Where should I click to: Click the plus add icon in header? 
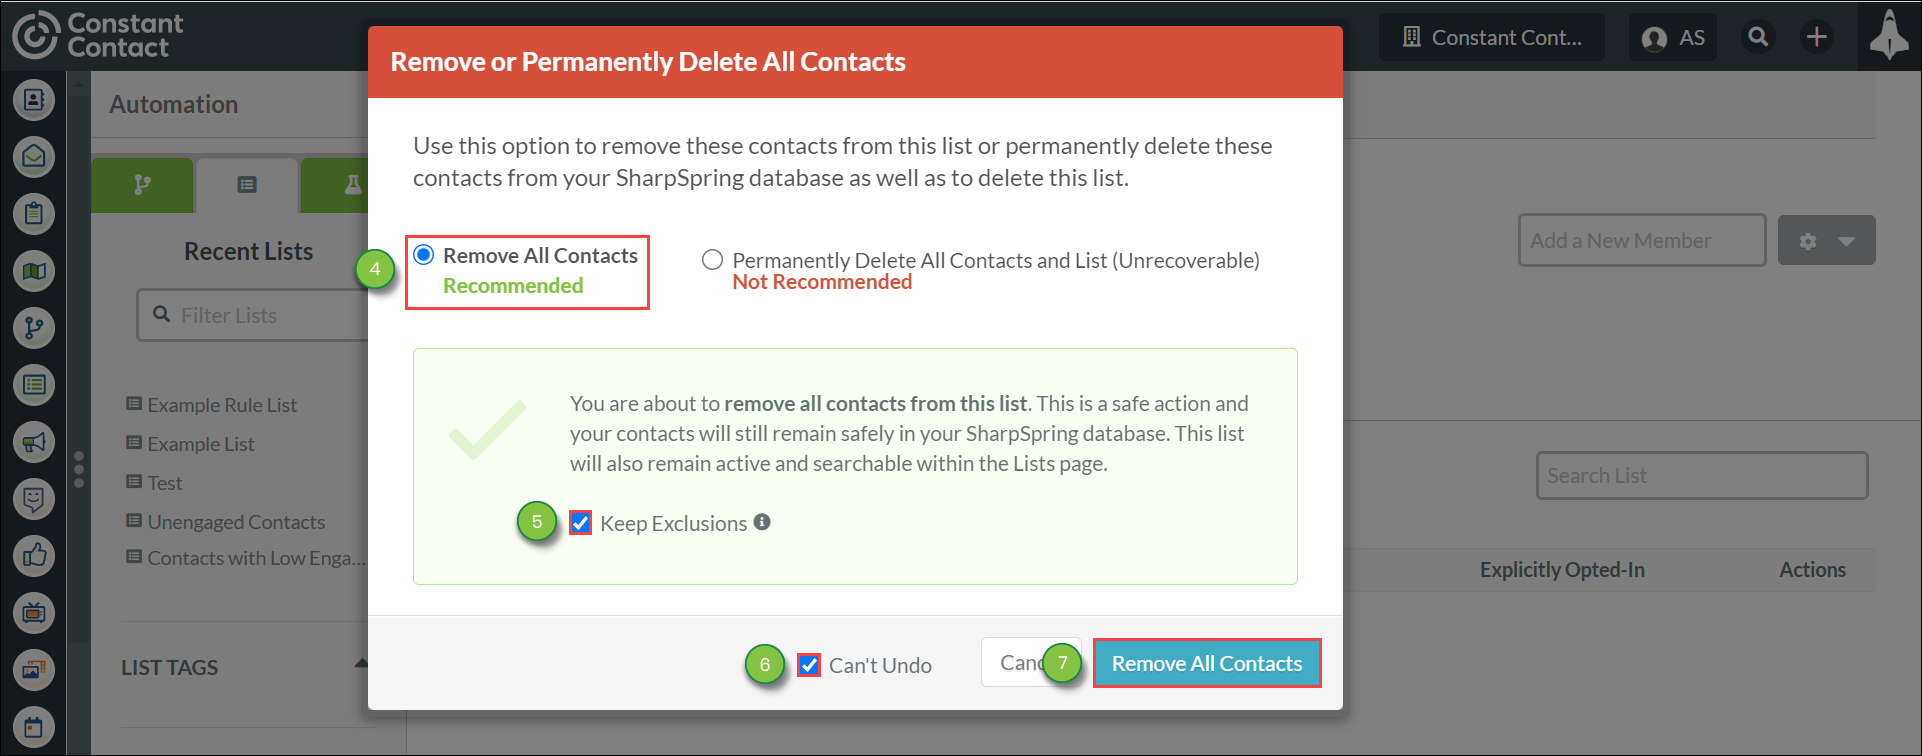(x=1816, y=37)
